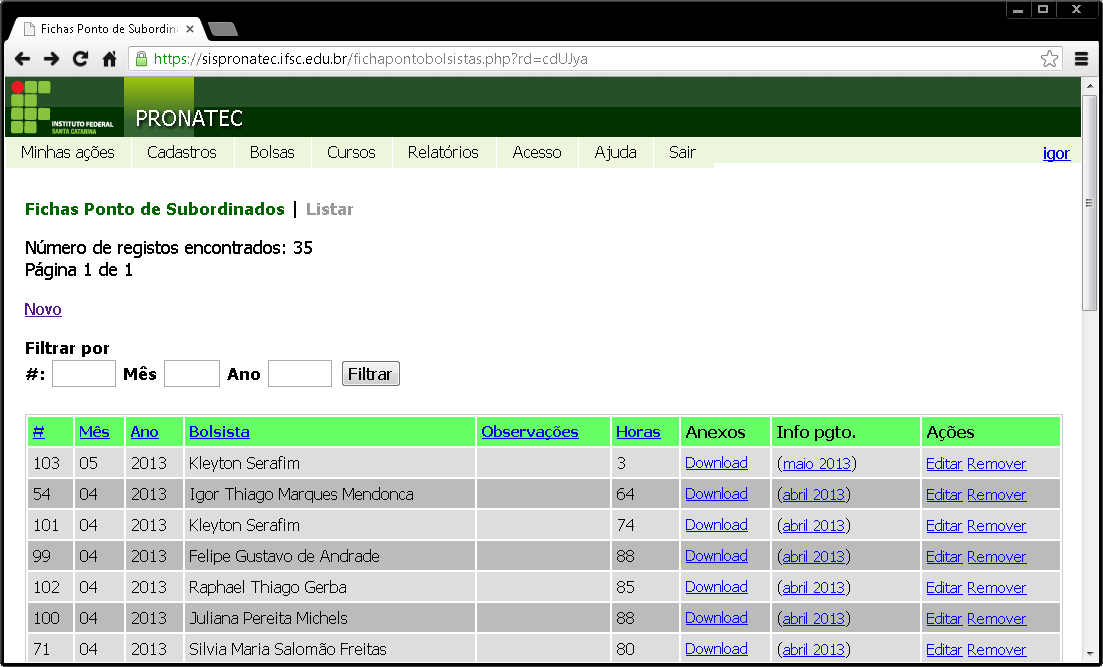
Task: Click the Filtrar button
Action: point(370,374)
